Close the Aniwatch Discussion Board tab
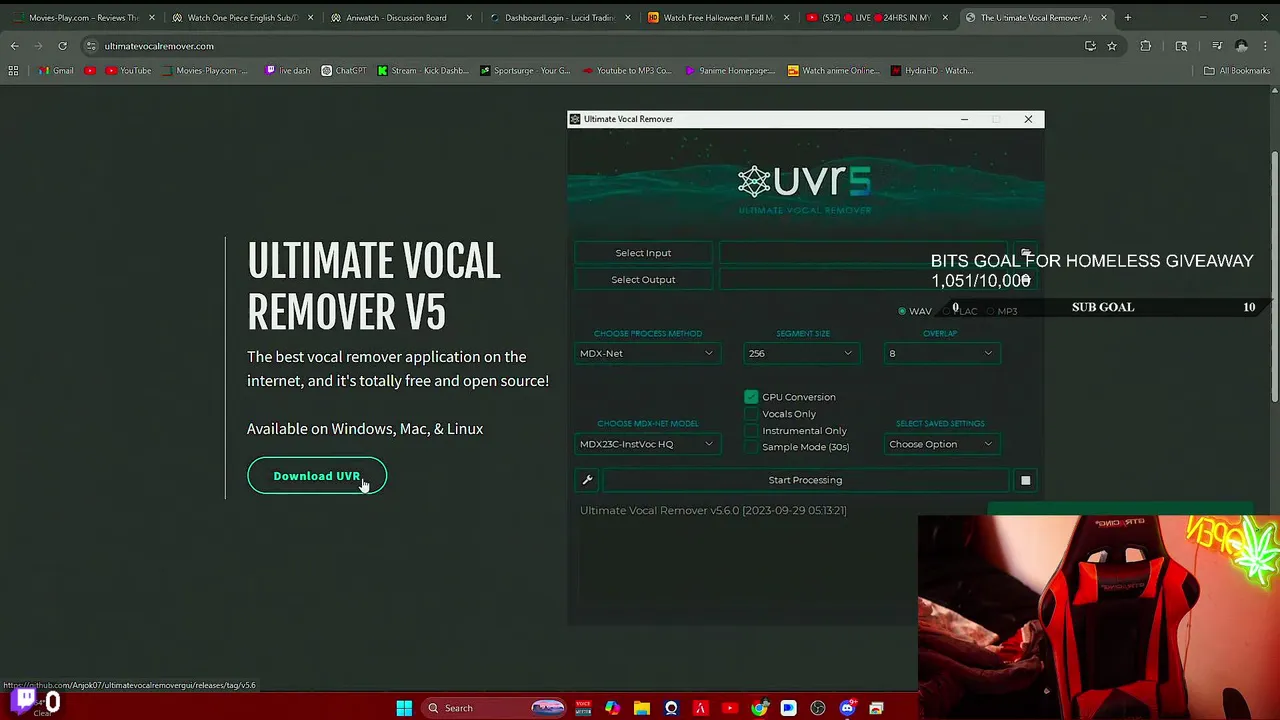Image resolution: width=1280 pixels, height=720 pixels. 469,18
